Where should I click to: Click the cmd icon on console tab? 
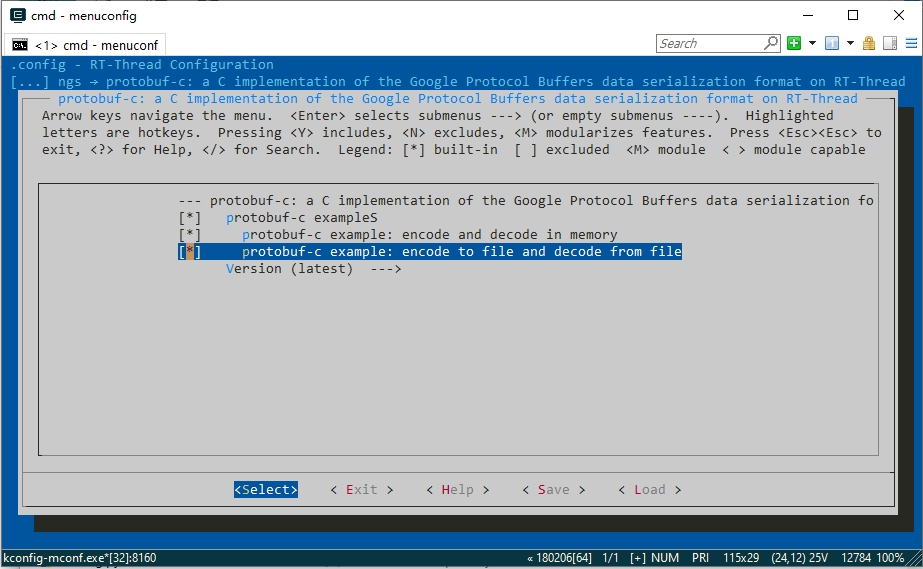(x=19, y=45)
